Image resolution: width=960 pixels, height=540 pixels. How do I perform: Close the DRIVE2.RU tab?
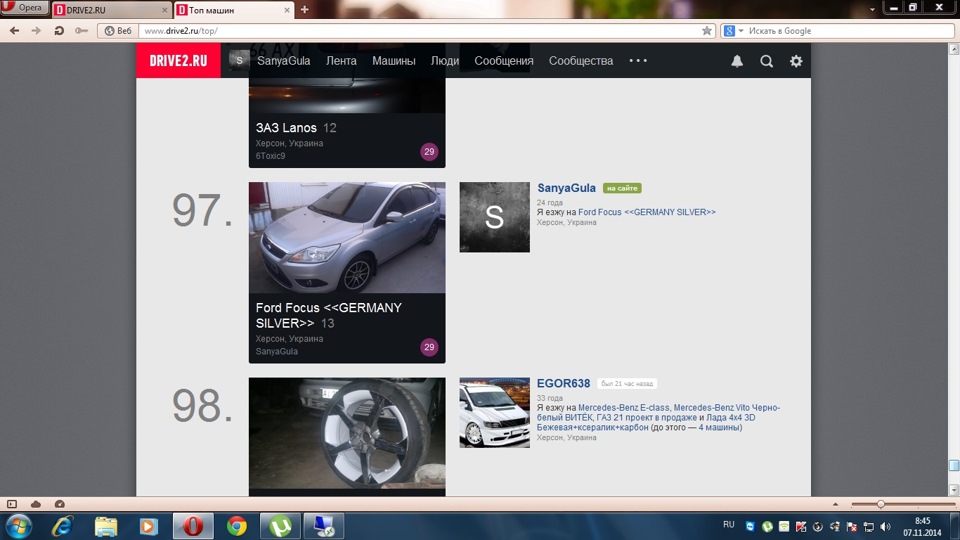[164, 10]
